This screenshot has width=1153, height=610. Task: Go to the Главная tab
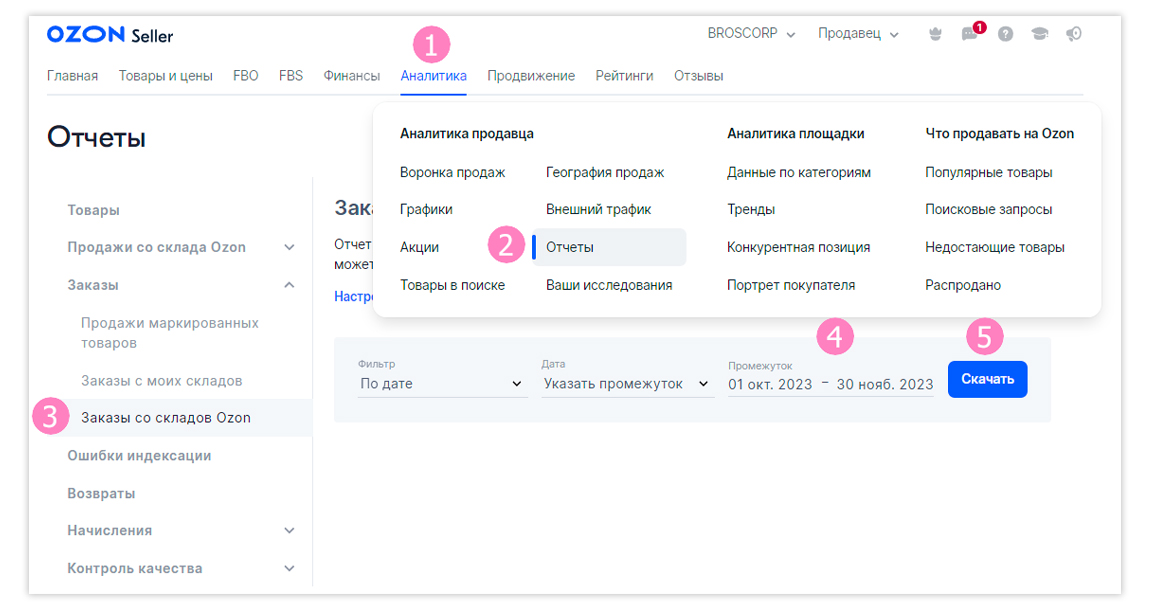(72, 76)
